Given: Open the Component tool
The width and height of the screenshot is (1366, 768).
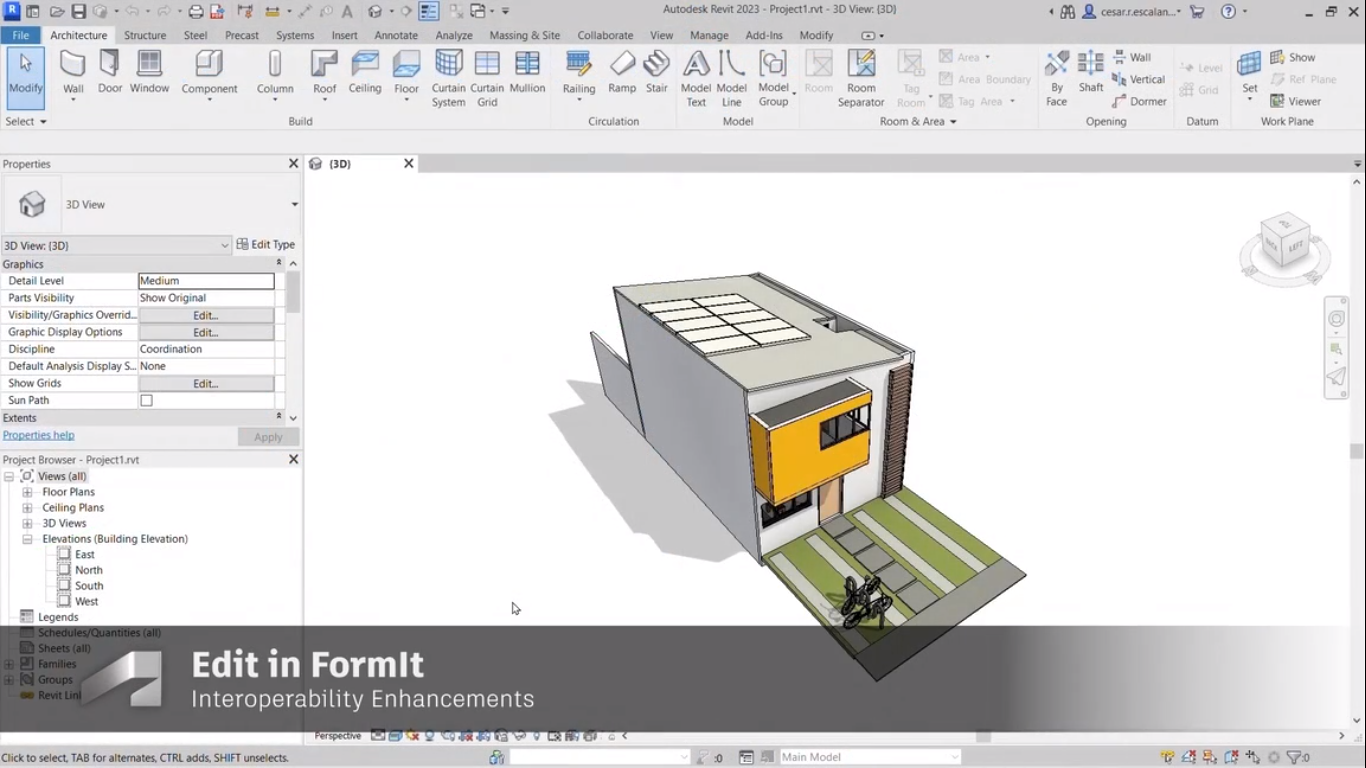Looking at the screenshot, I should pos(209,74).
